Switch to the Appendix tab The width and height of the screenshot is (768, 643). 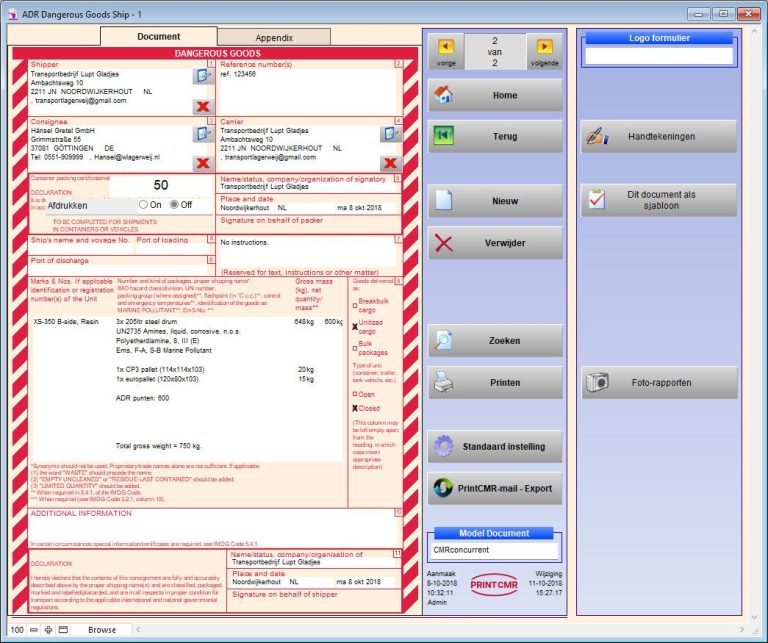pos(274,37)
